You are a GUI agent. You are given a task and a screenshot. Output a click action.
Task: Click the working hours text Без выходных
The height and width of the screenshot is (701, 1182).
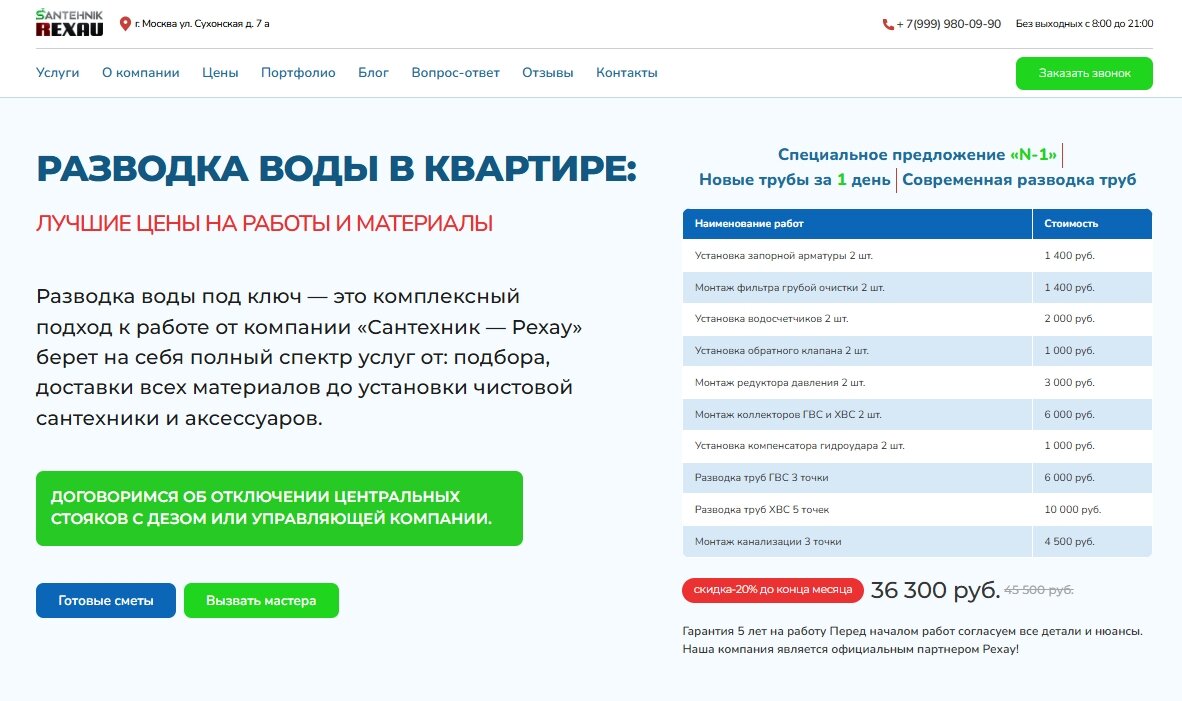pyautogui.click(x=1084, y=24)
